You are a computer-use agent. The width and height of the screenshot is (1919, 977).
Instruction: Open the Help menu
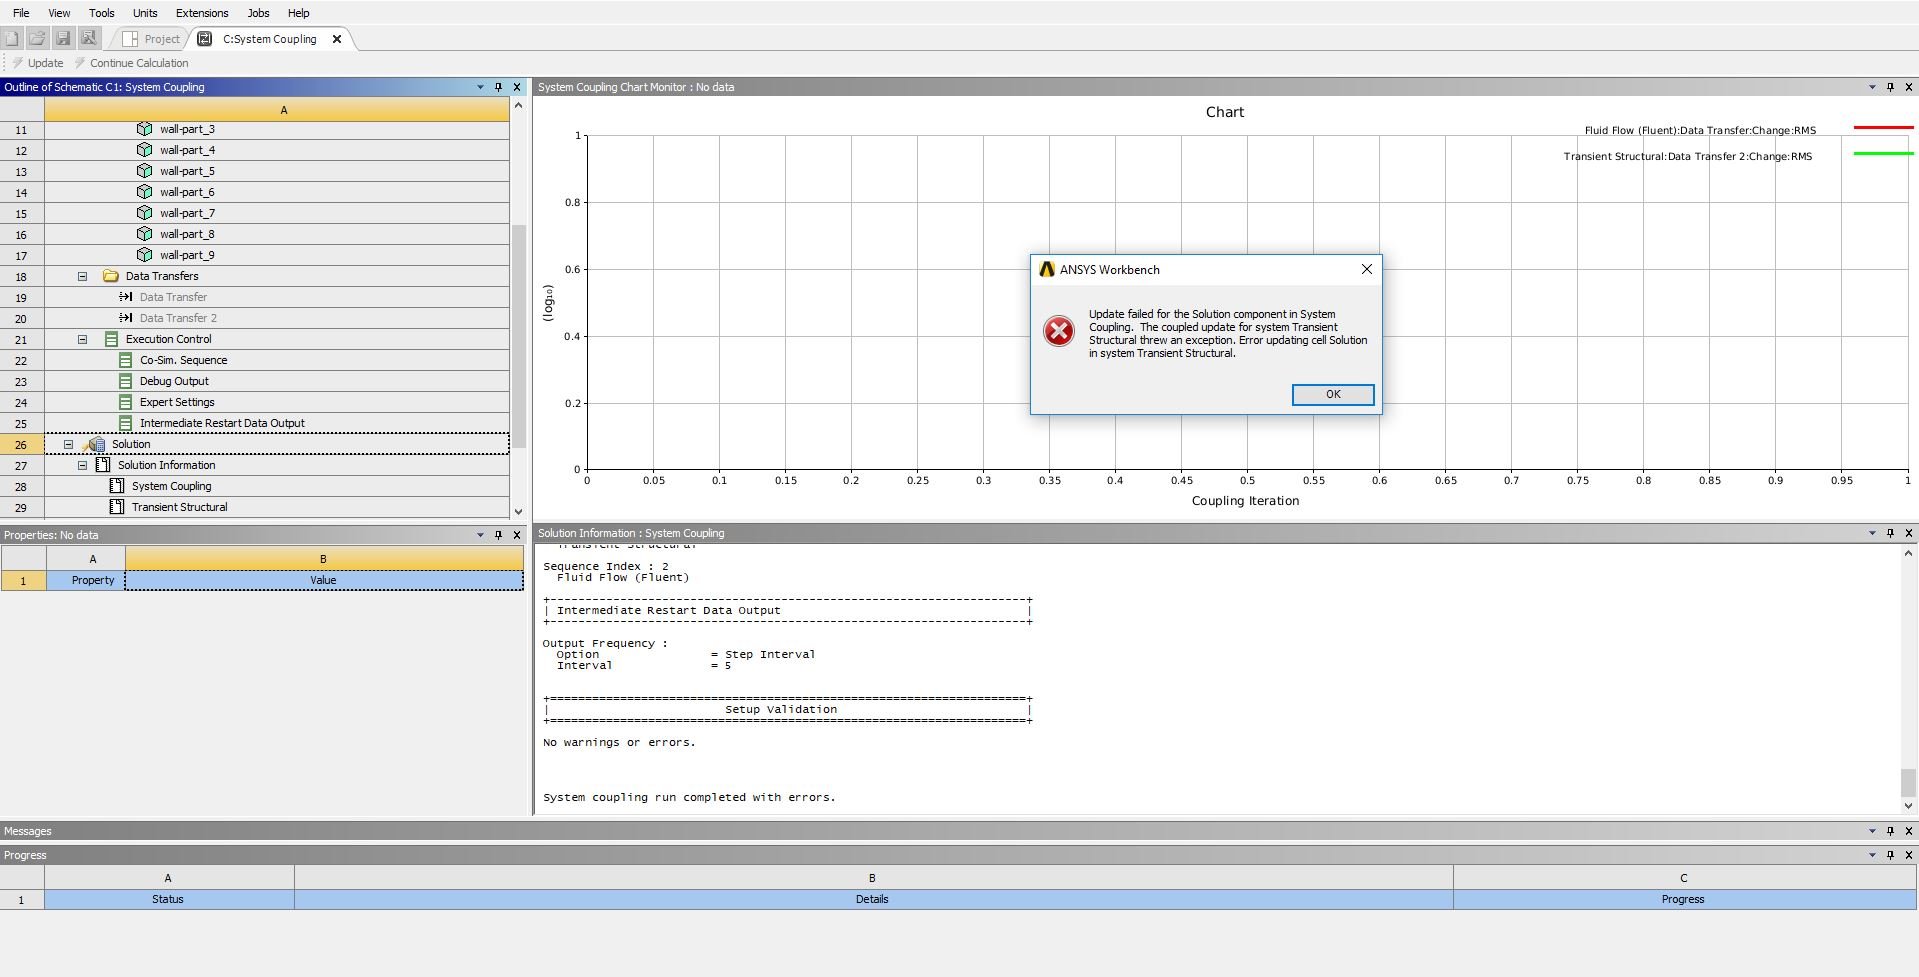pyautogui.click(x=298, y=13)
